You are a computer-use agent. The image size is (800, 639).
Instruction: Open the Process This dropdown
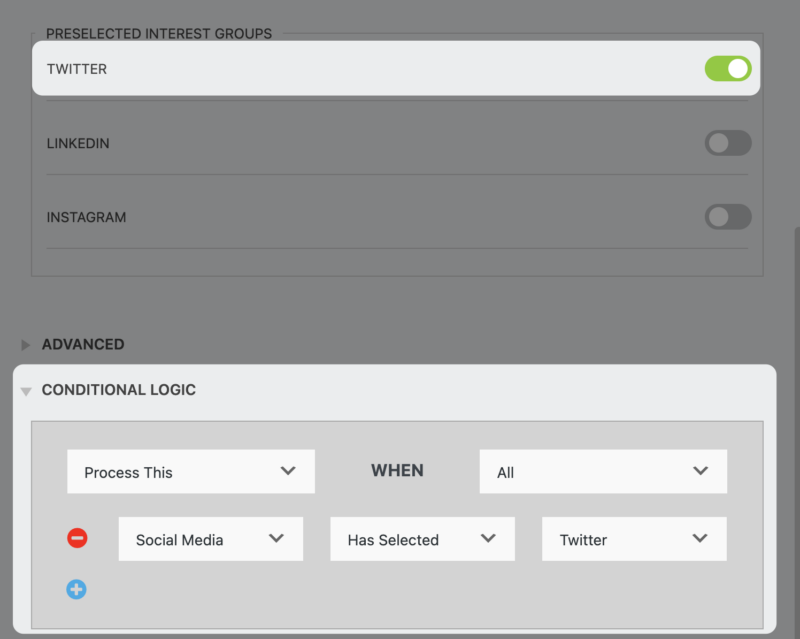point(190,471)
